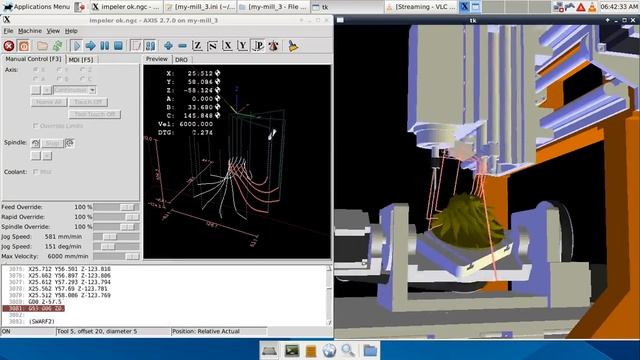Image resolution: width=640 pixels, height=360 pixels.
Task: Click the G-code panel vertical scrollbar
Action: tap(329, 295)
